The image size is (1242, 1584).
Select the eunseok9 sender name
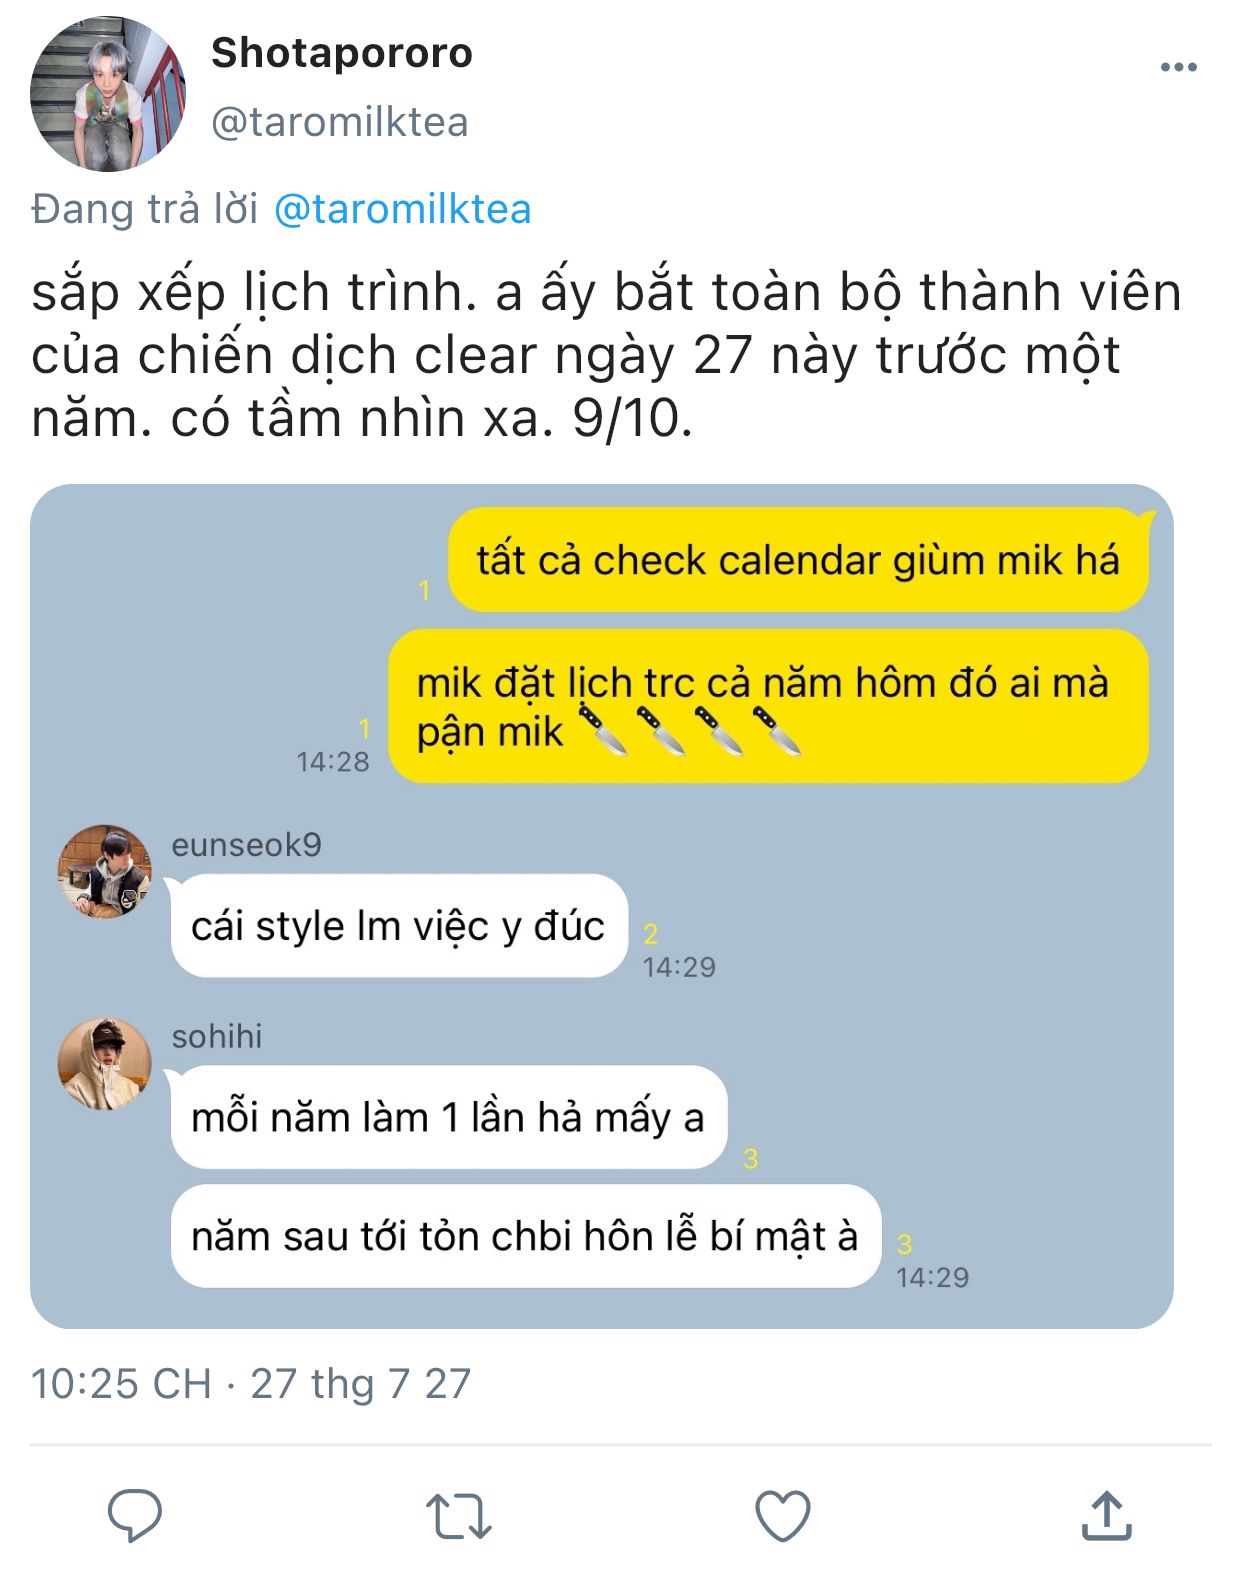(247, 845)
